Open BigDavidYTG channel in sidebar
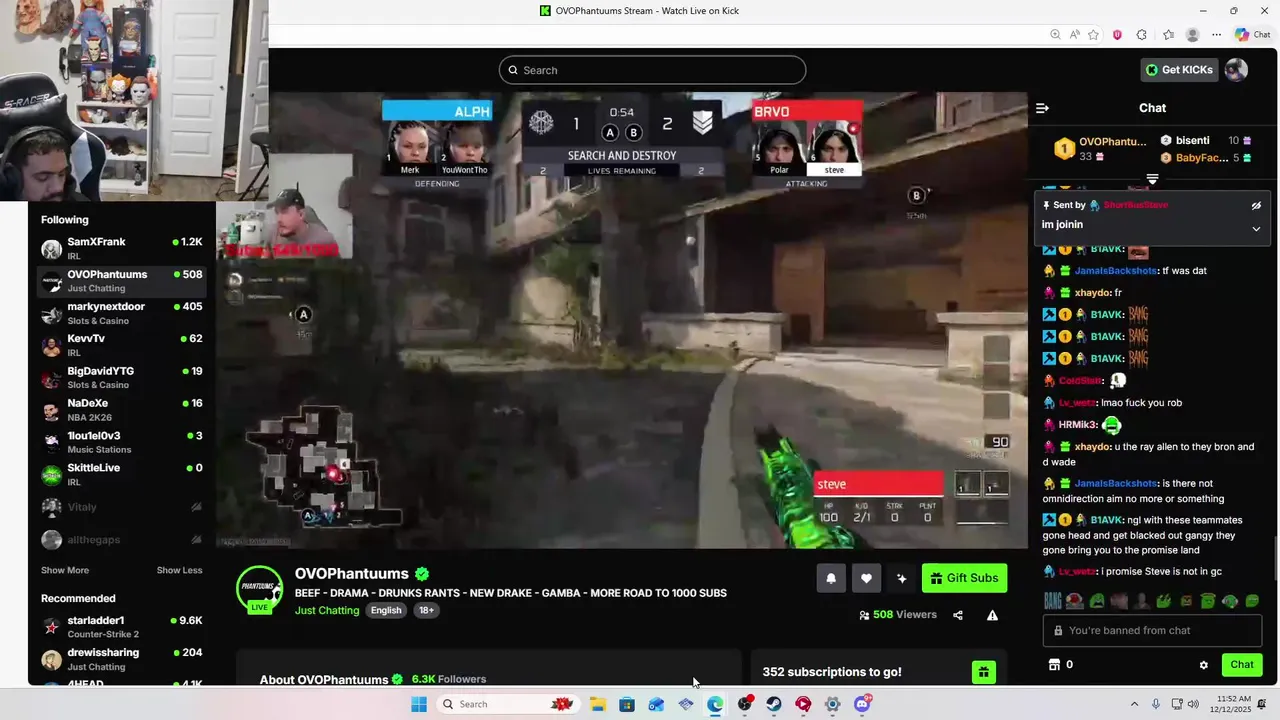 (x=121, y=377)
